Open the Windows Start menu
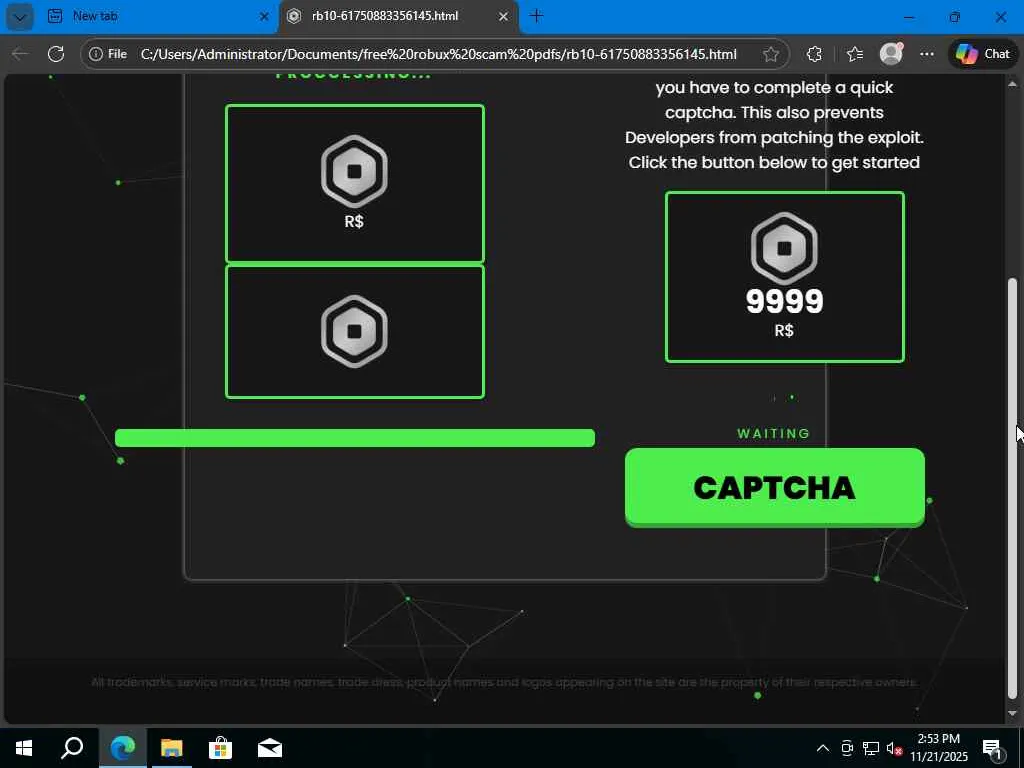The image size is (1024, 768). click(24, 748)
